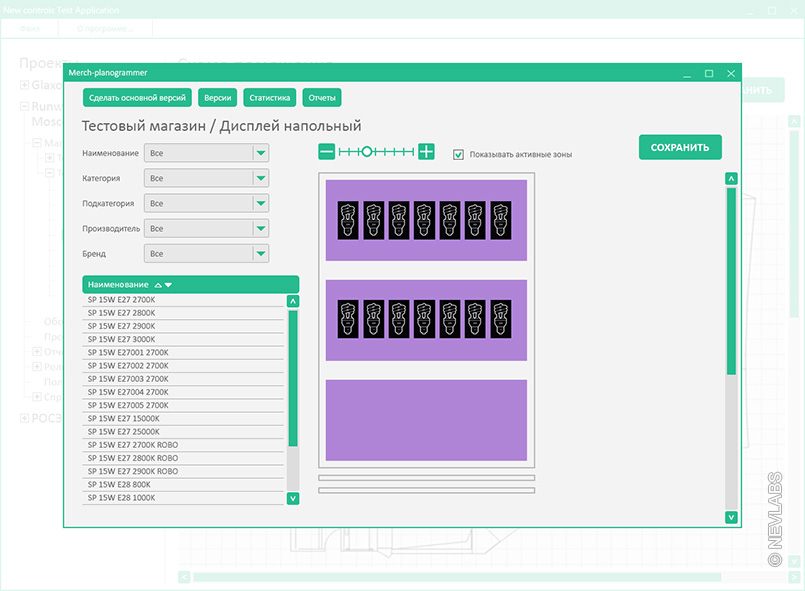Click the zoom in plus icon
805x591 pixels.
(426, 152)
